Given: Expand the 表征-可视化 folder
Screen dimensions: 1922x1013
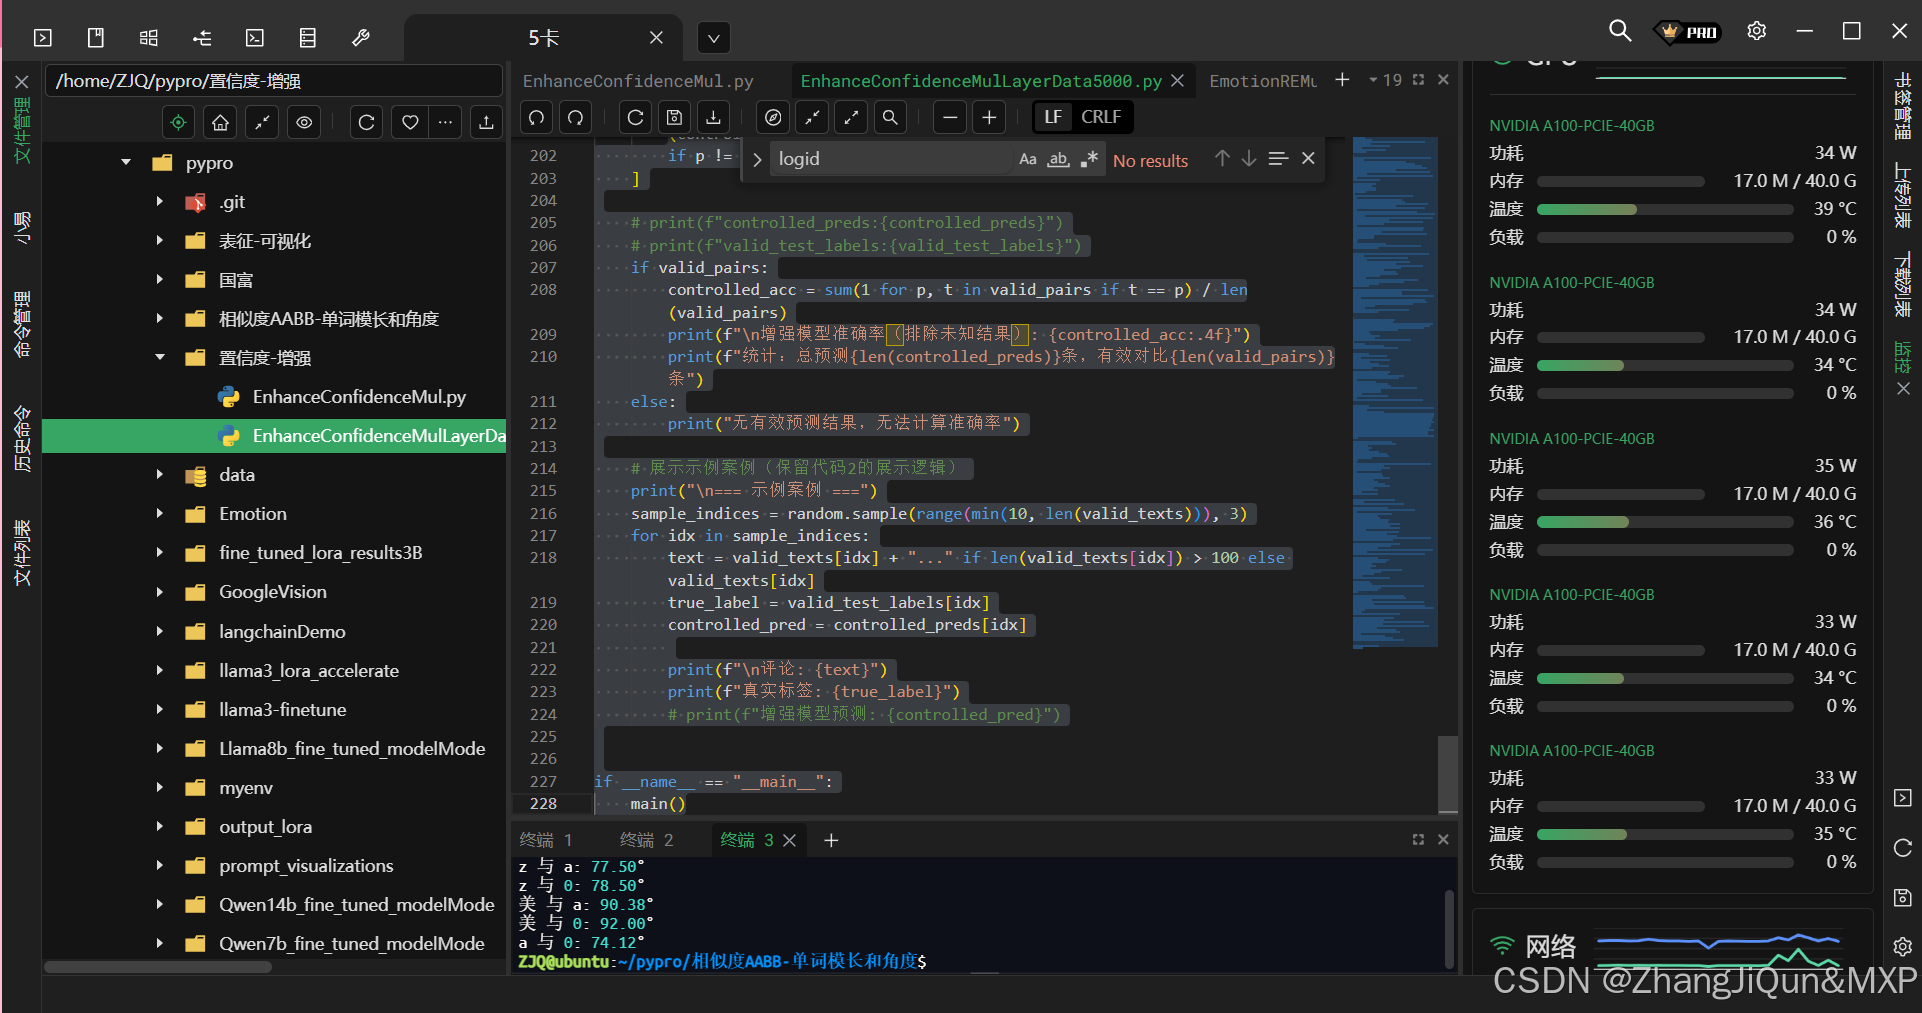Looking at the screenshot, I should click(x=159, y=240).
